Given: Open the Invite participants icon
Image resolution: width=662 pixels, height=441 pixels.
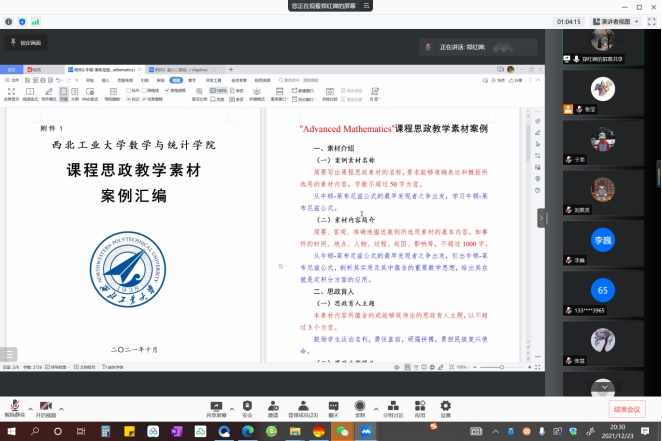Looking at the screenshot, I should point(273,405).
